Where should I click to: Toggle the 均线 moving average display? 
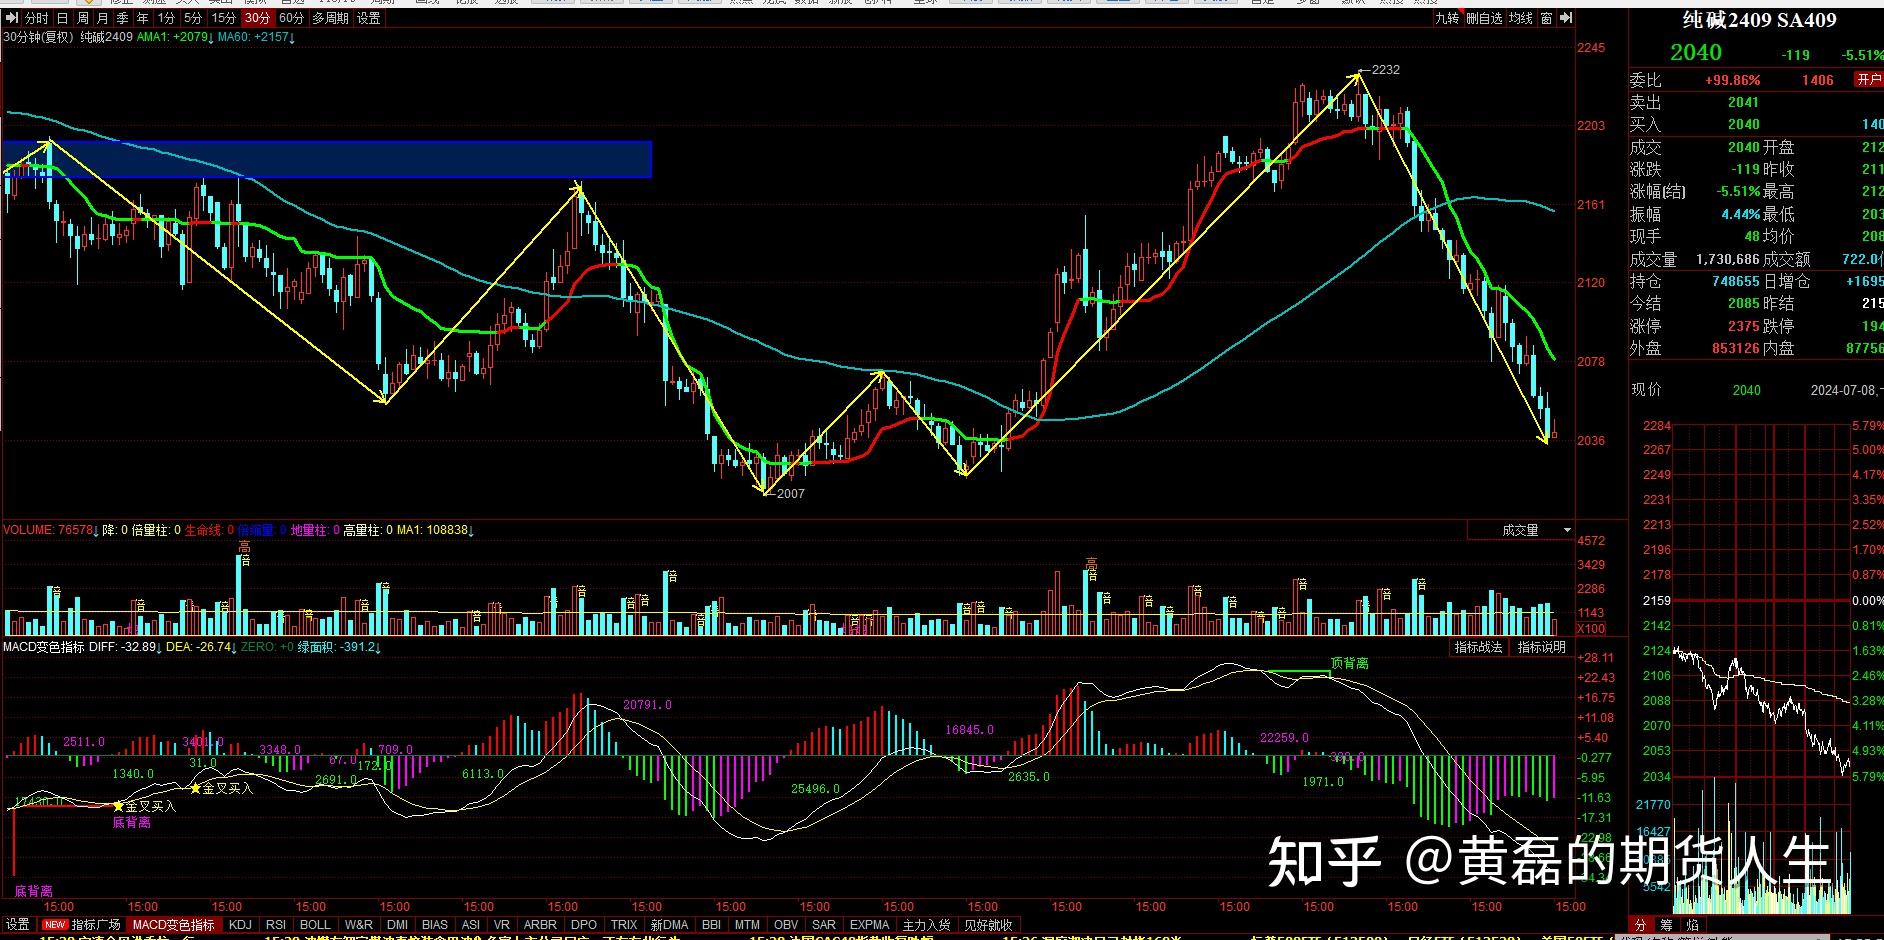[1520, 18]
